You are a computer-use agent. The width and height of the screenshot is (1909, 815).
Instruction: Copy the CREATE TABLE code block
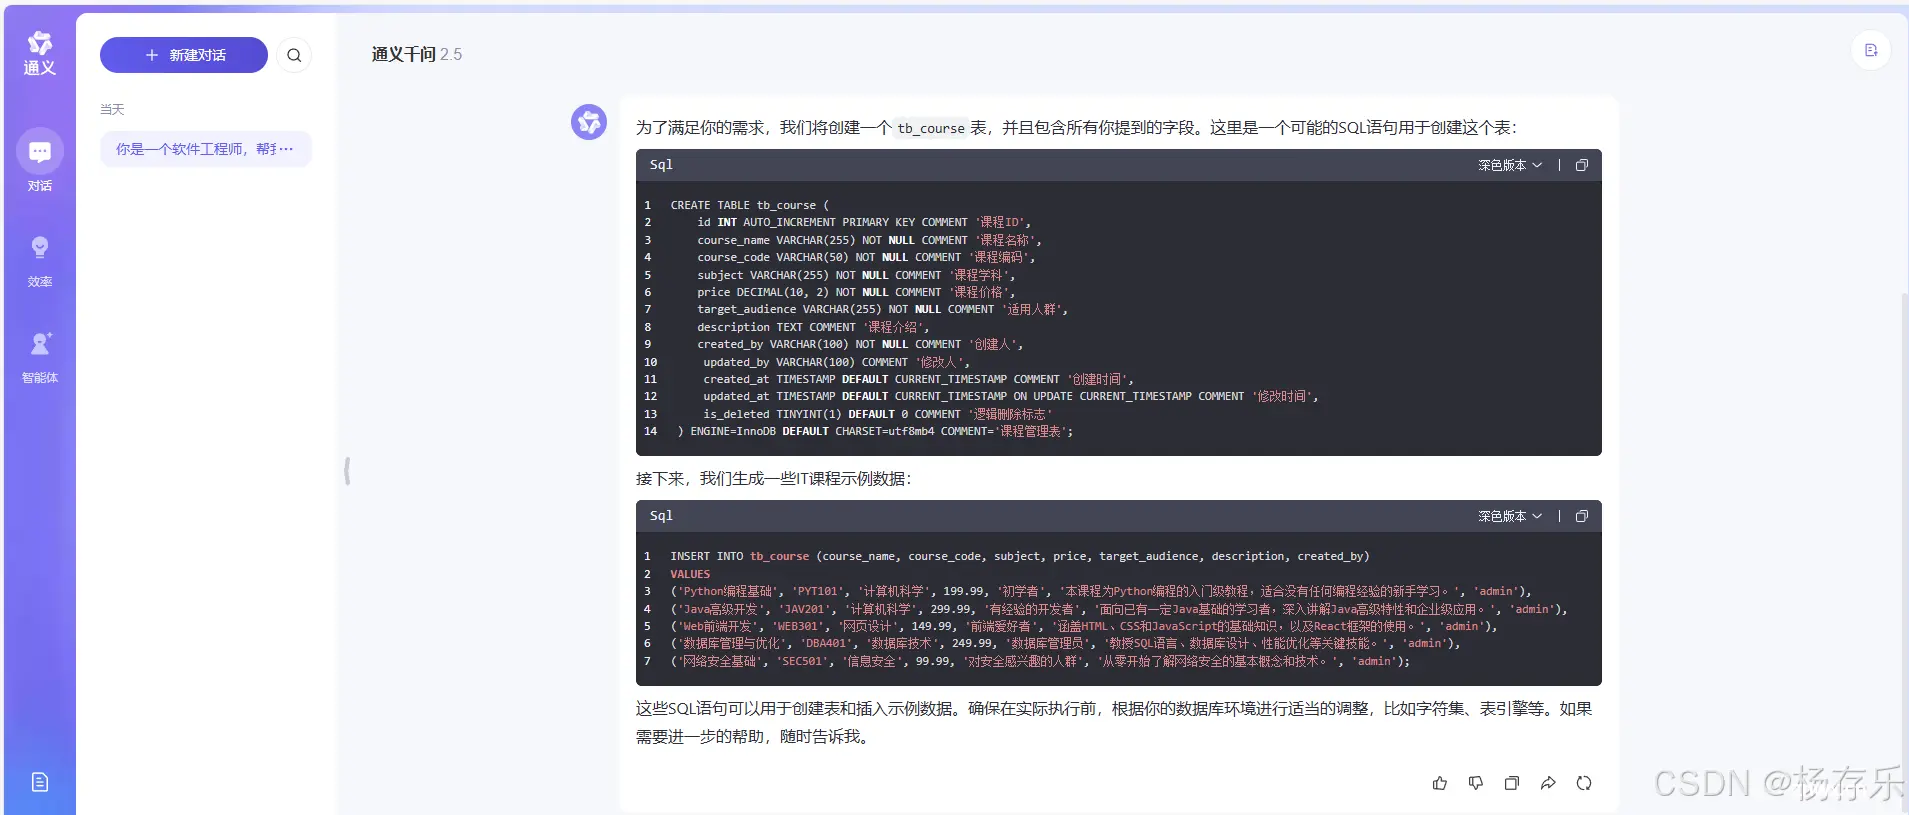click(x=1582, y=165)
